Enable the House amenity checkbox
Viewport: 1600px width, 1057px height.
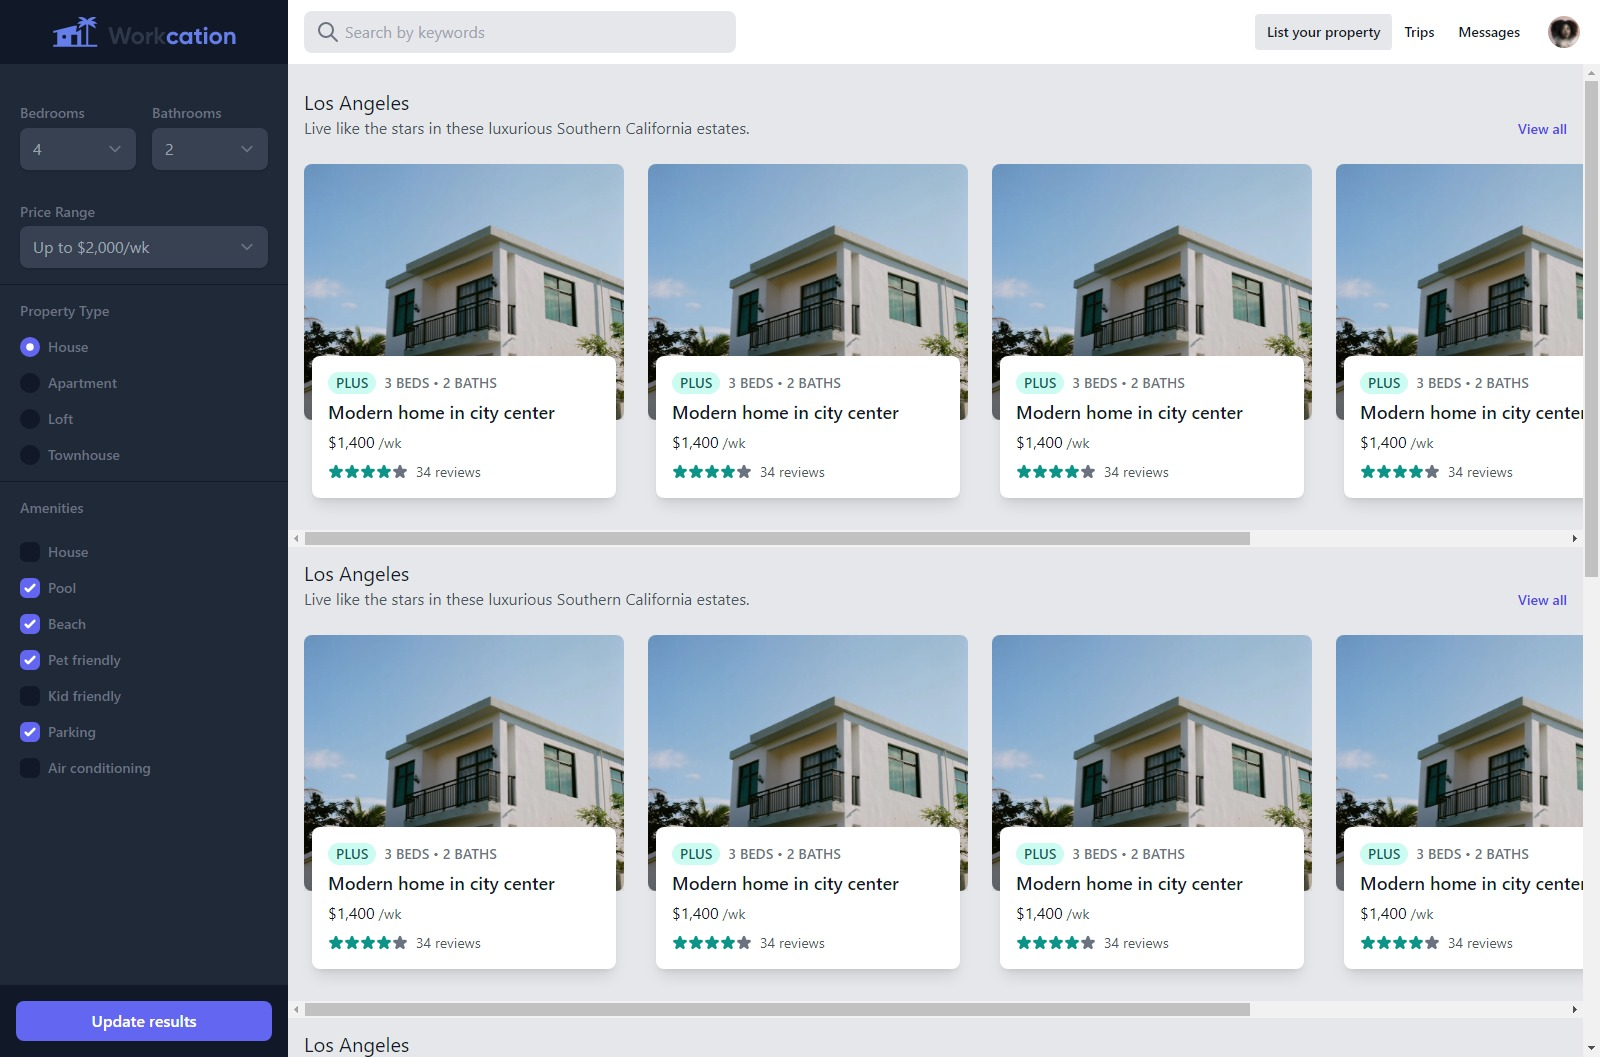pyautogui.click(x=30, y=552)
